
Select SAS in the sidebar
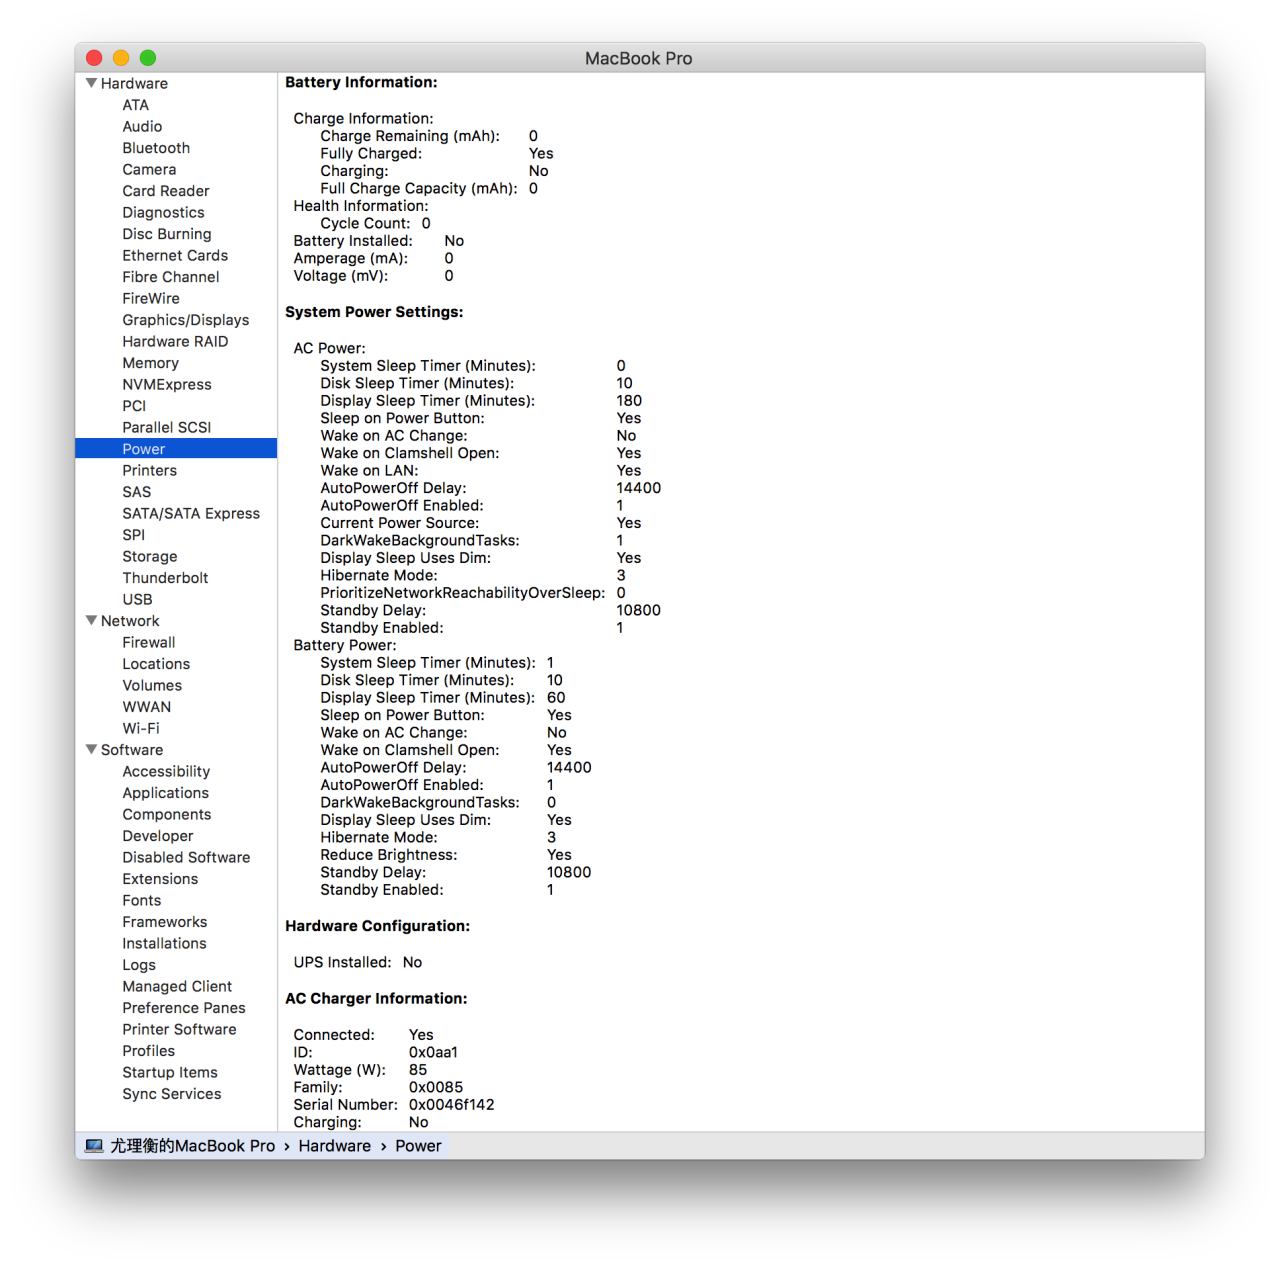point(137,492)
